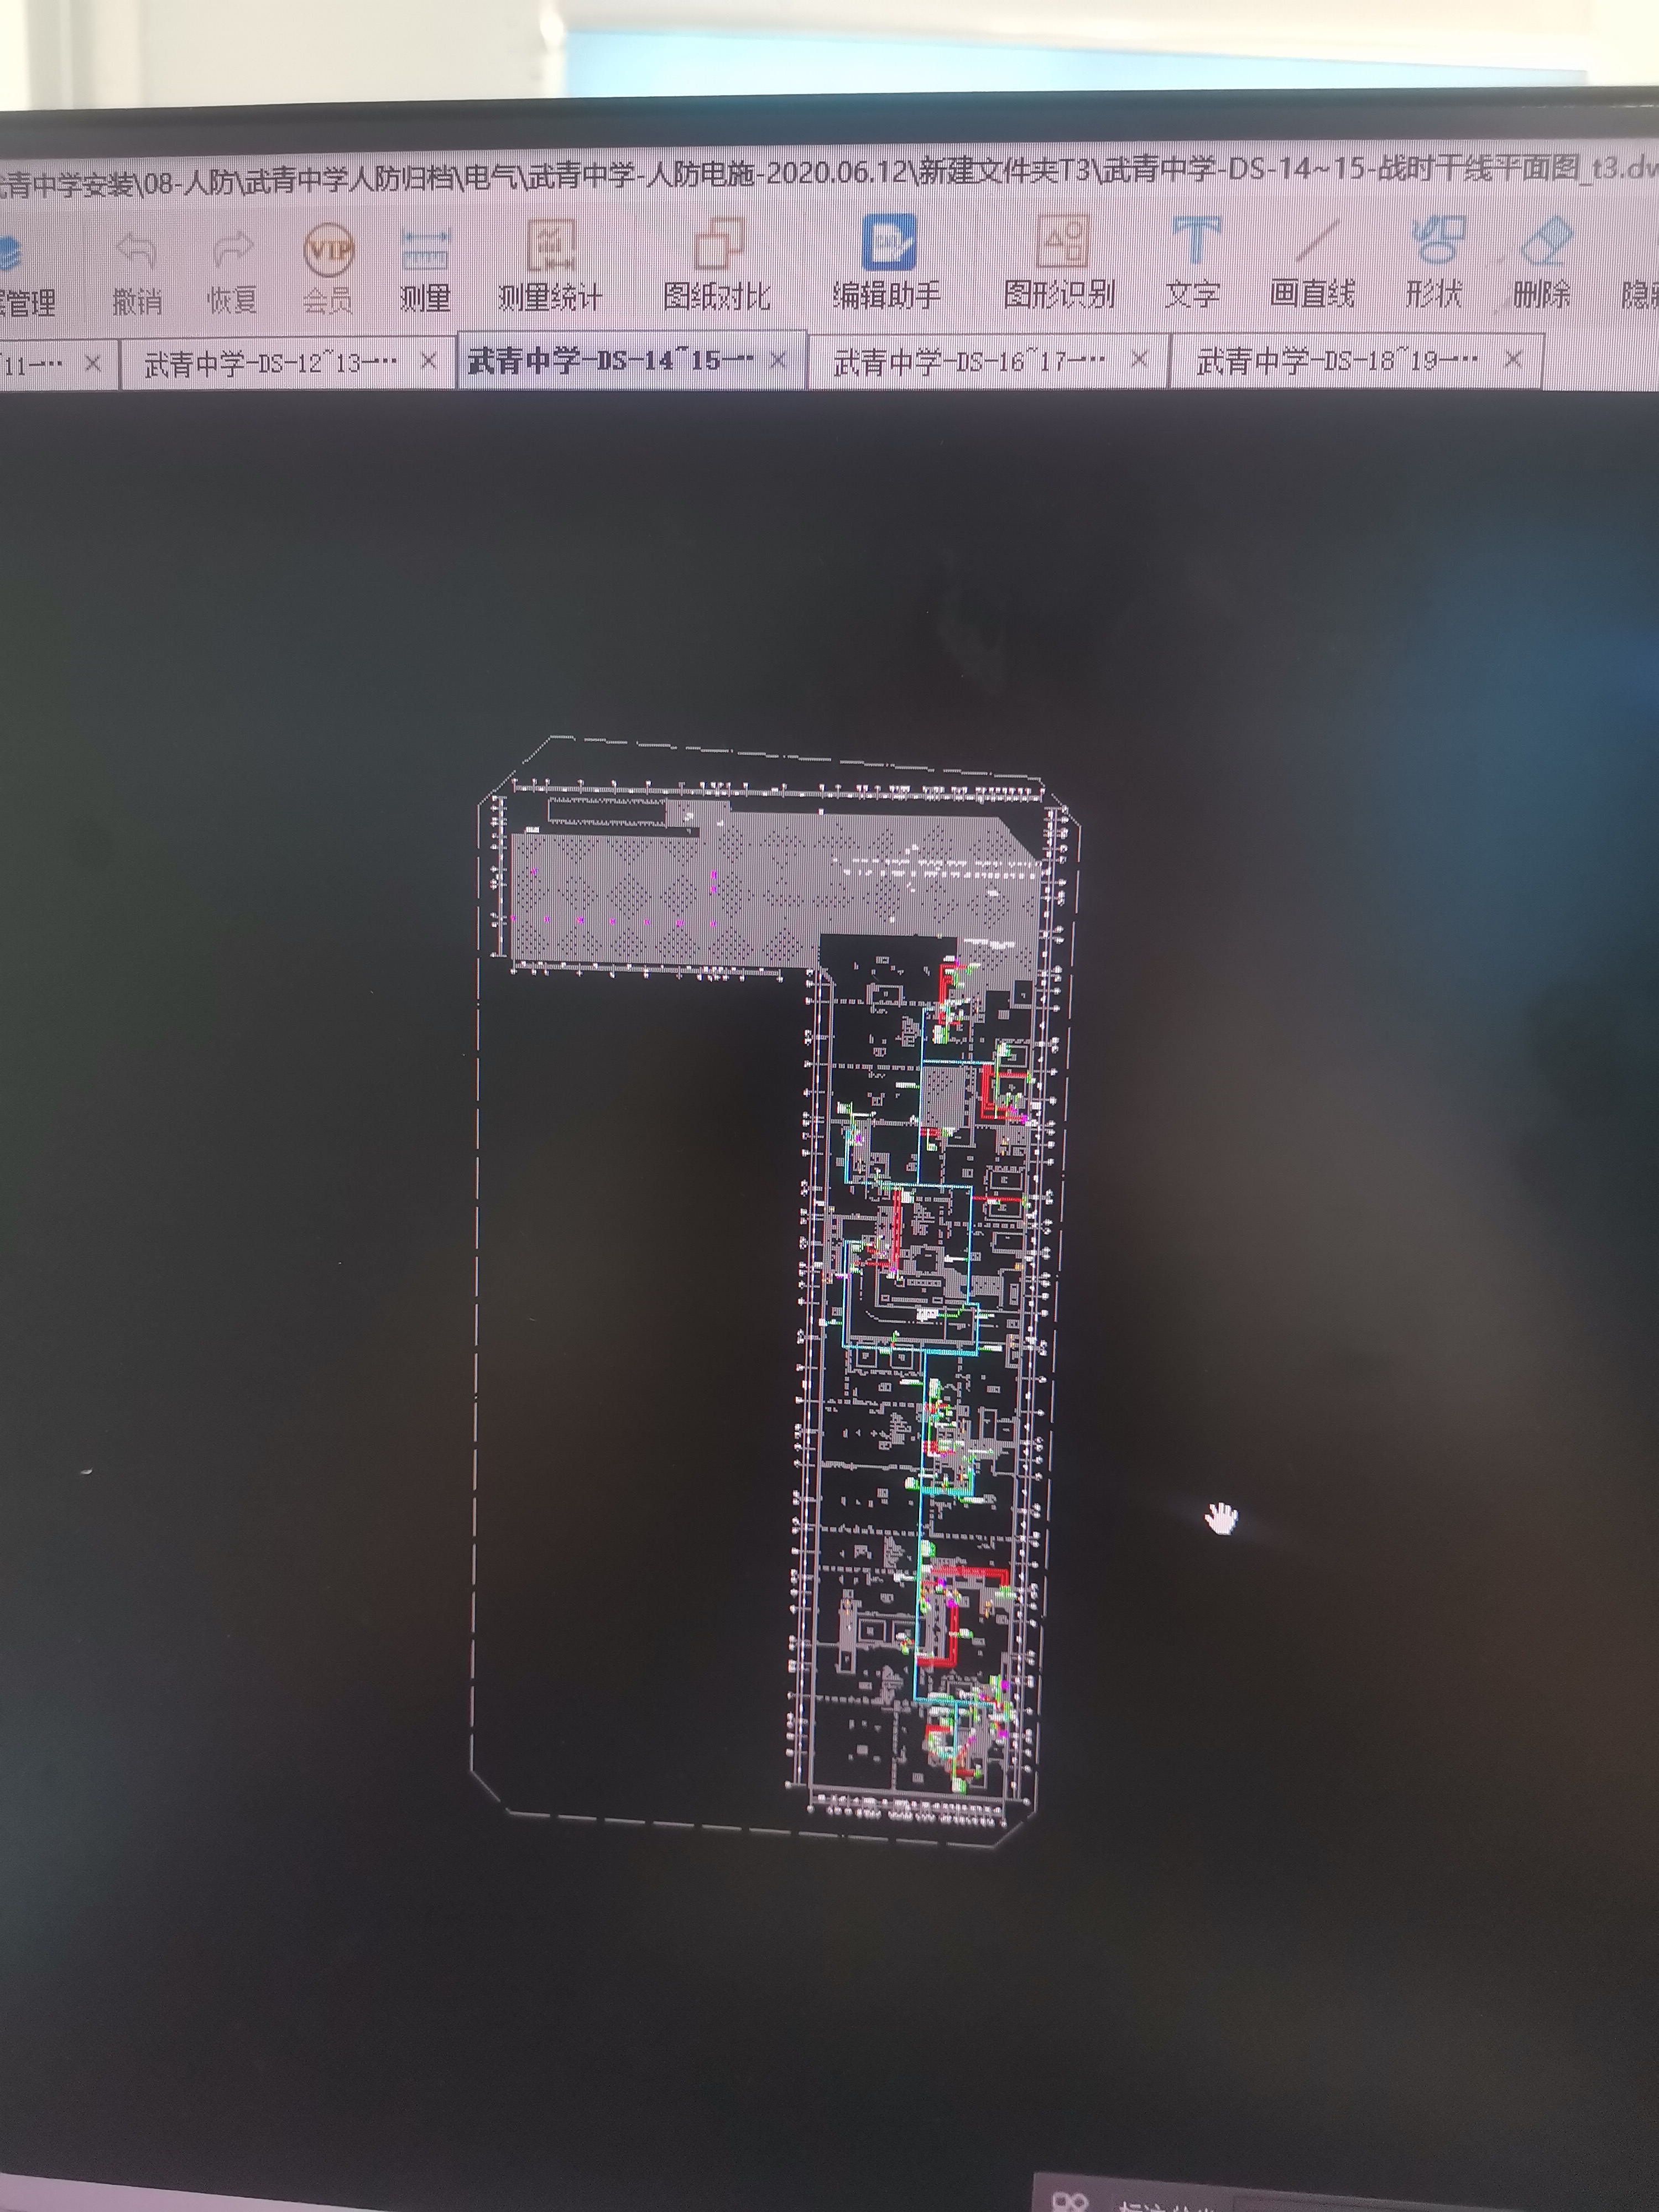This screenshot has width=1659, height=2212.
Task: Close the partially visible 11 tab
Action: 93,363
